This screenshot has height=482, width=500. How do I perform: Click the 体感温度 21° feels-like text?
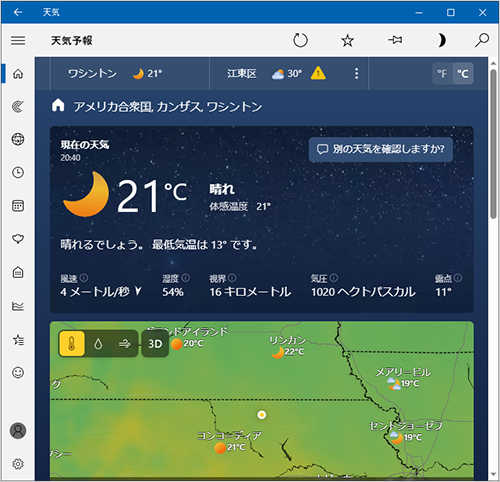point(240,206)
